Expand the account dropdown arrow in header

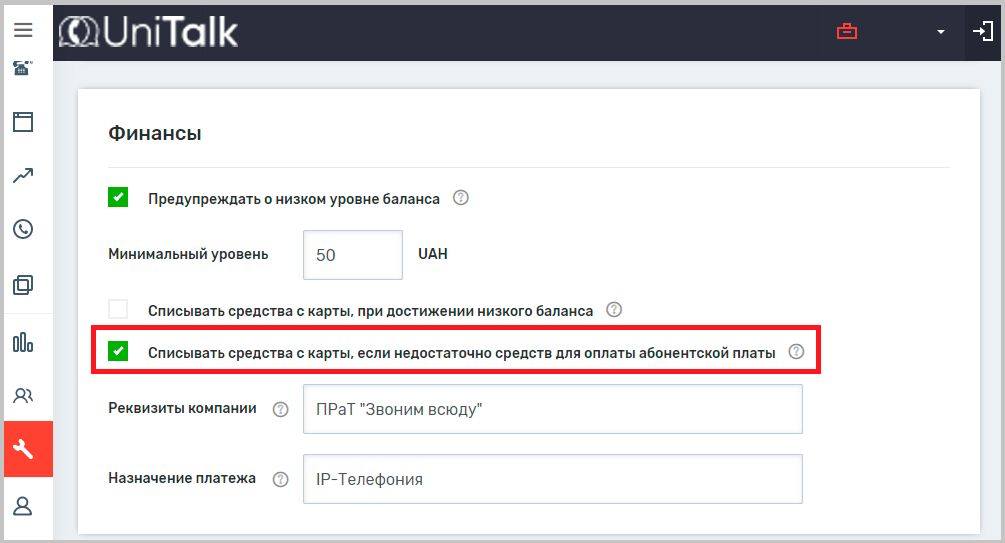(x=940, y=33)
